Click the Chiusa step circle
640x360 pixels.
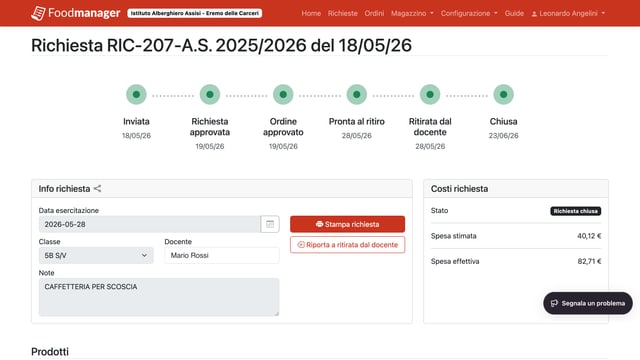pyautogui.click(x=504, y=95)
